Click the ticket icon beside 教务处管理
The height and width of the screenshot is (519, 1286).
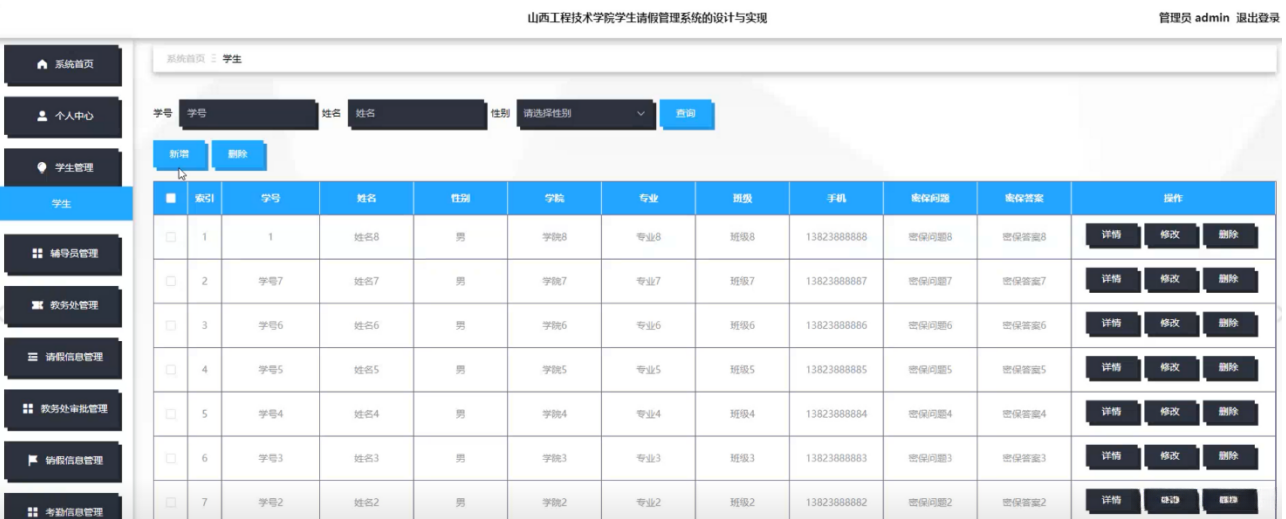(37, 305)
